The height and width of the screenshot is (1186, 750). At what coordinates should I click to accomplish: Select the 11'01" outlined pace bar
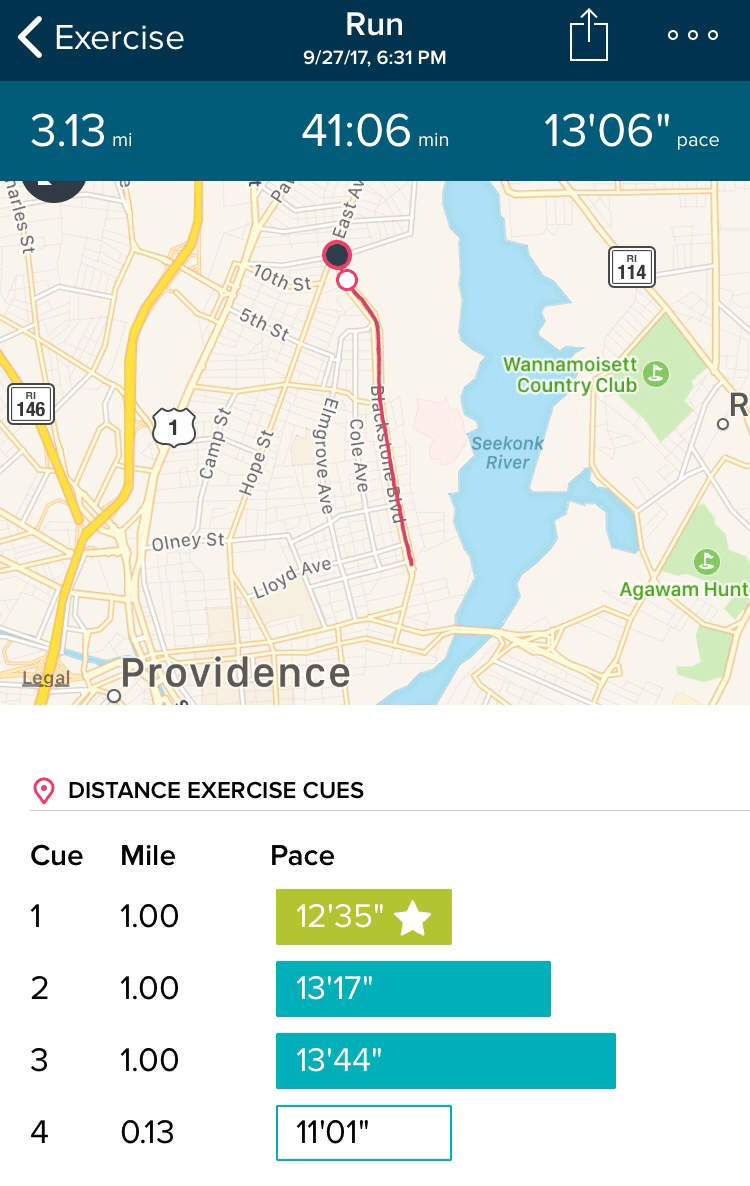coord(363,1132)
